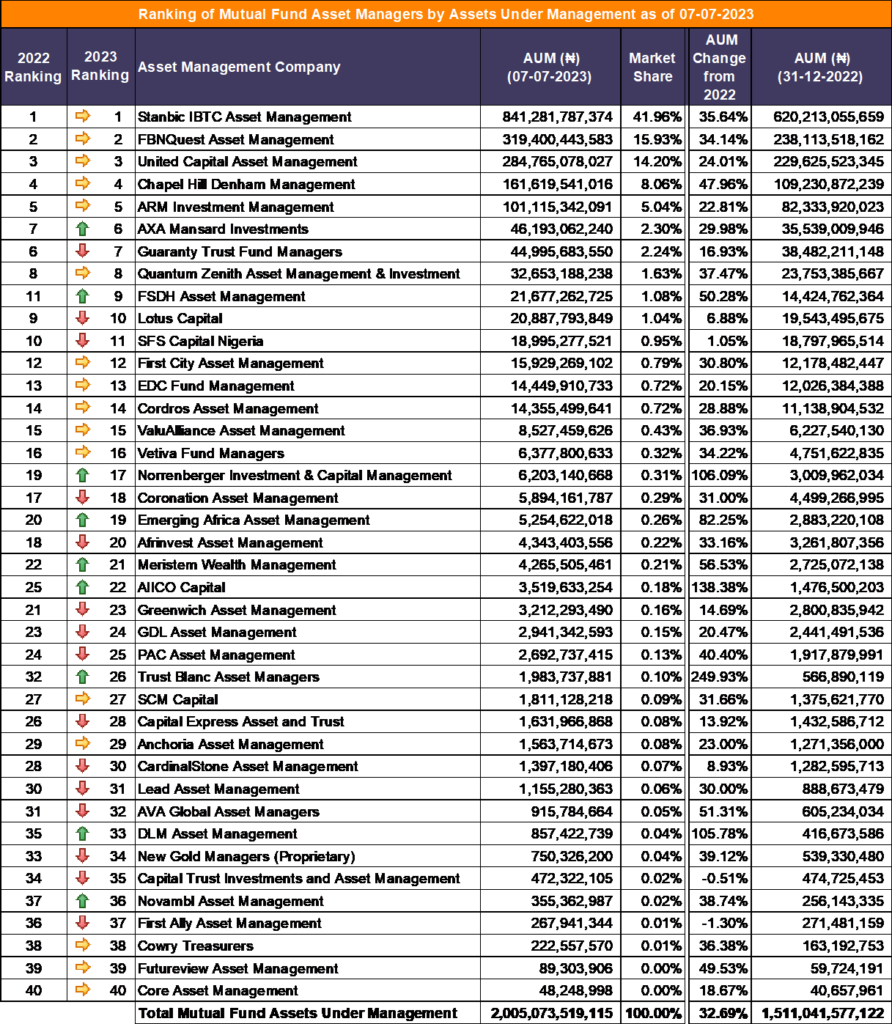The image size is (892, 1024).
Task: Click the first red down arrow in table
Action: click(83, 251)
